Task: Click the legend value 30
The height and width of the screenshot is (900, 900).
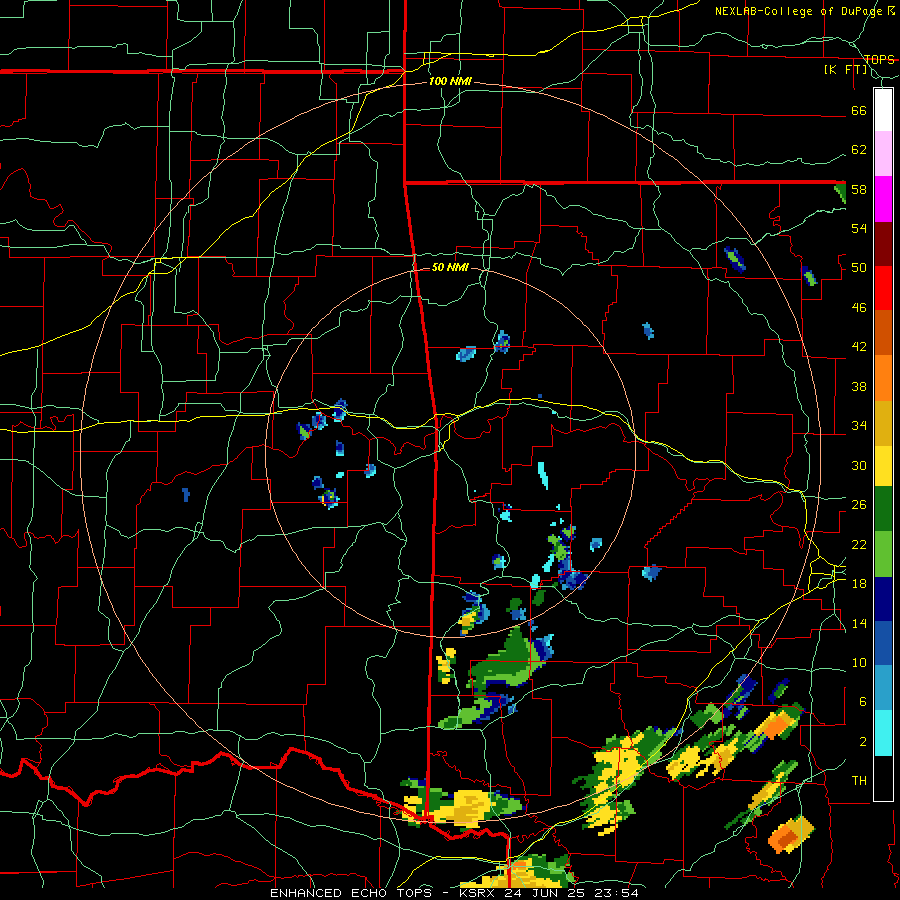Action: click(x=859, y=465)
